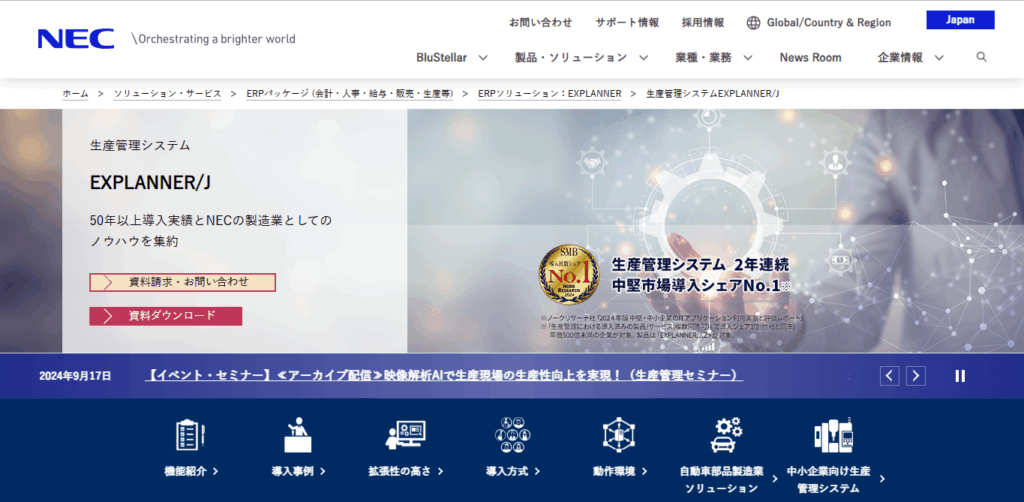Open the 業種・業務 menu
The image size is (1024, 502).
click(x=703, y=57)
